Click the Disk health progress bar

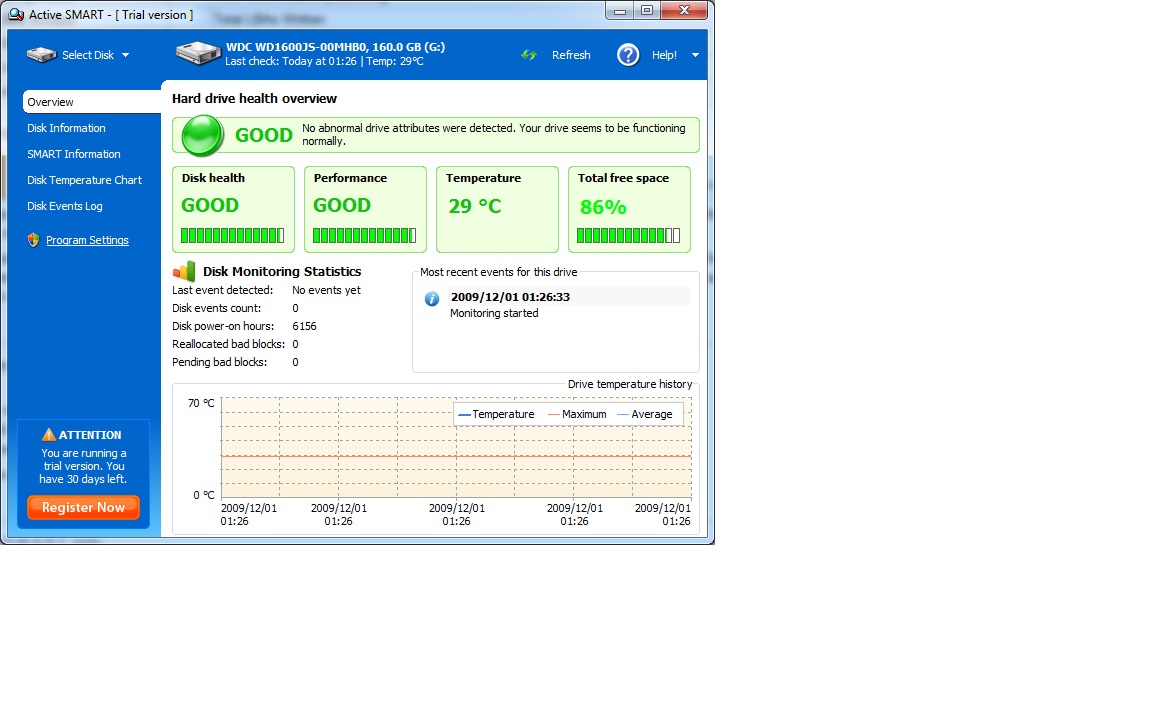[232, 236]
